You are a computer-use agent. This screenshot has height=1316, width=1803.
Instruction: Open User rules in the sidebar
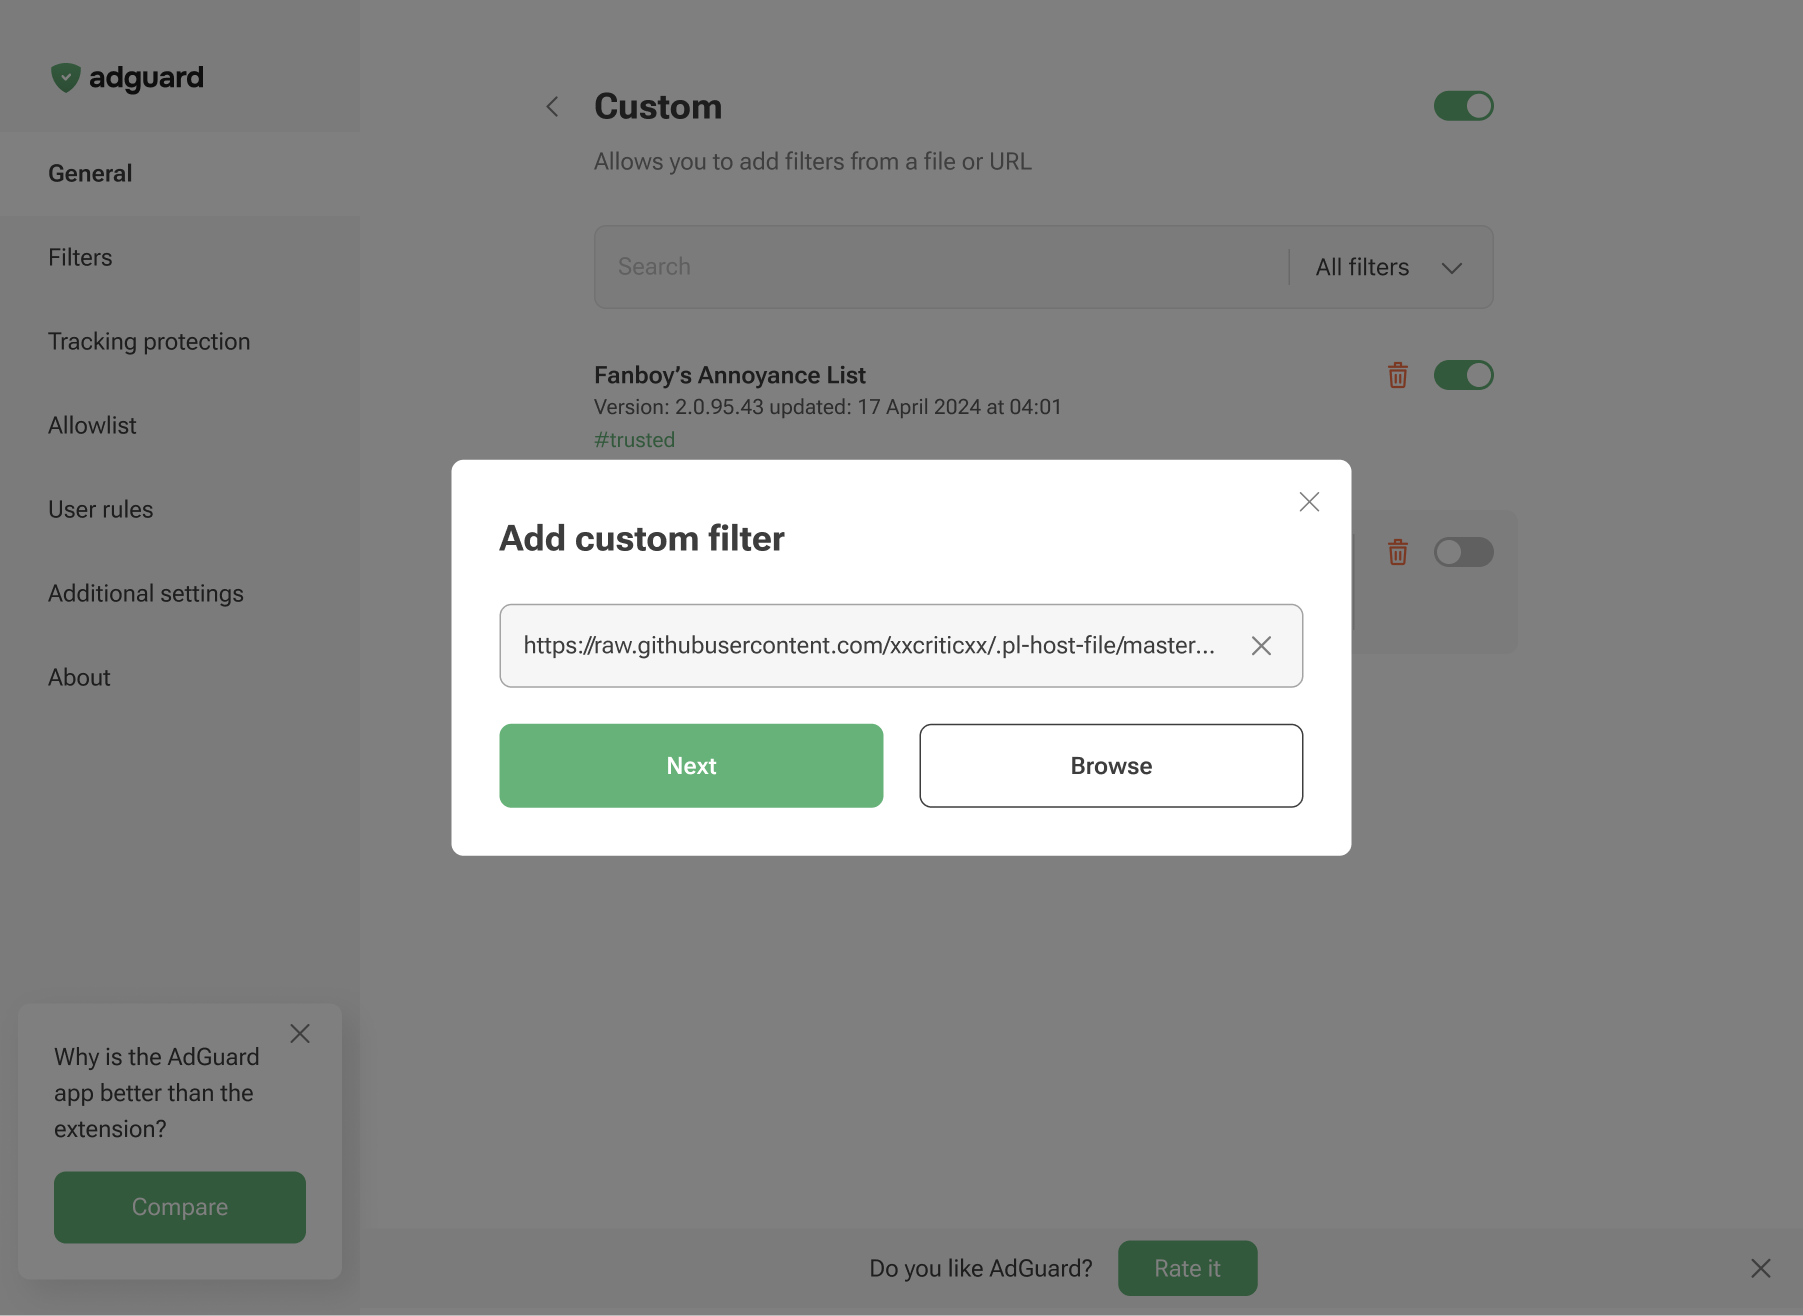point(180,510)
